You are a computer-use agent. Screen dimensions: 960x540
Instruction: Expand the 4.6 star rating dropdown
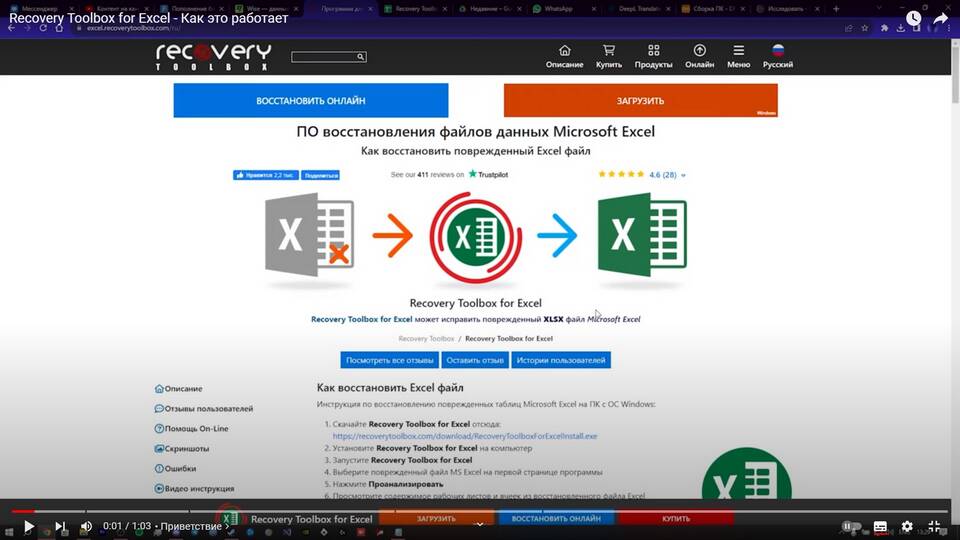click(x=684, y=175)
